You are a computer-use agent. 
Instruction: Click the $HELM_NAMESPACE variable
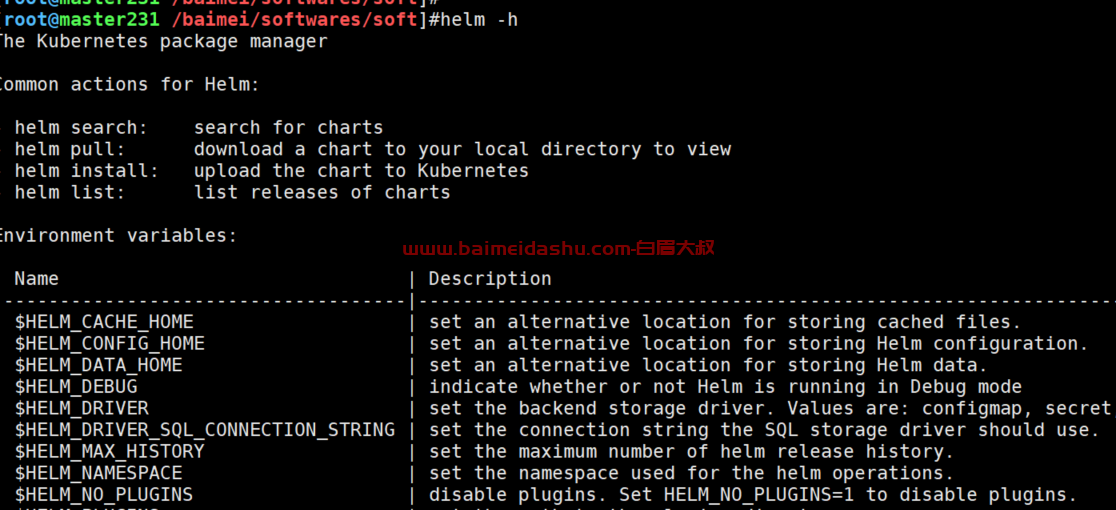98,472
